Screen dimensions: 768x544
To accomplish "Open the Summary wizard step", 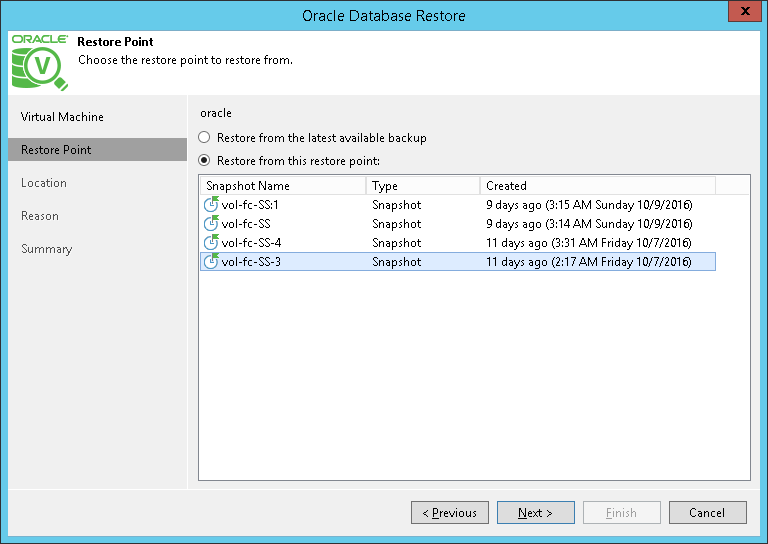I will click(x=46, y=249).
